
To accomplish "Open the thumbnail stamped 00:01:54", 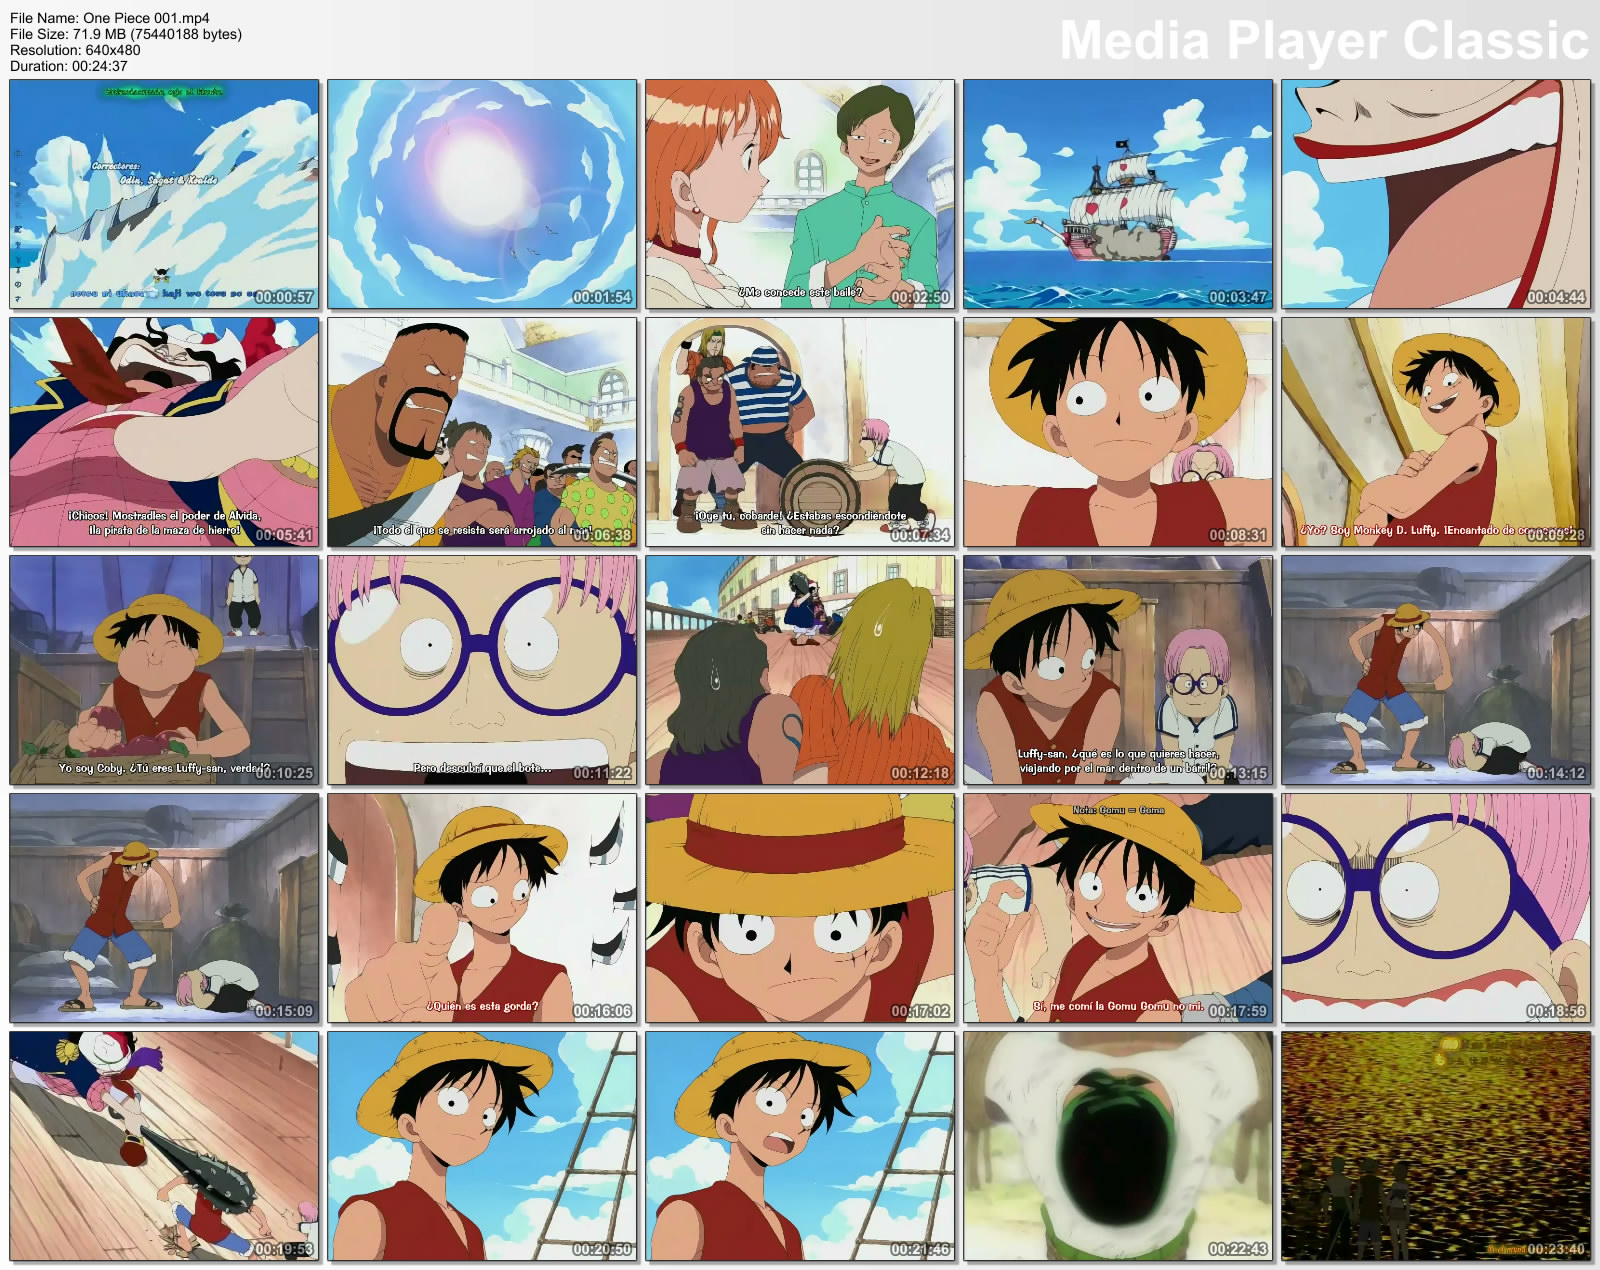I will pyautogui.click(x=482, y=194).
